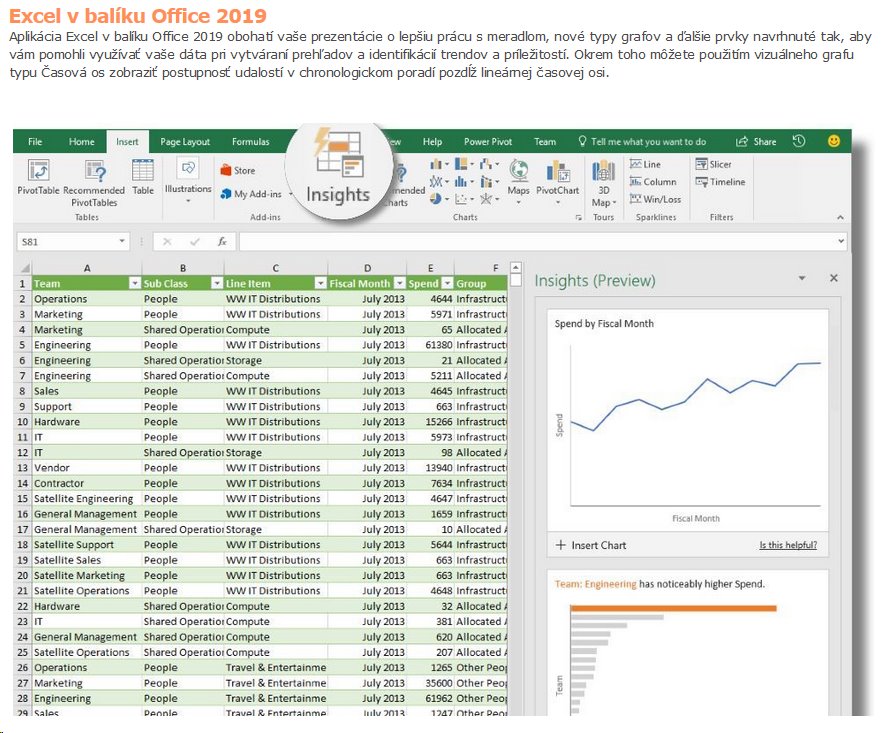883x733 pixels.
Task: Open the Team column filter dropdown
Action: (x=135, y=283)
